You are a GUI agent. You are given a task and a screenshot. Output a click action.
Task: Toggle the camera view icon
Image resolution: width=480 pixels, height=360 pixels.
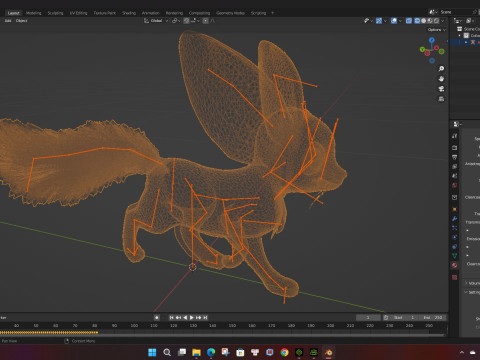click(441, 89)
